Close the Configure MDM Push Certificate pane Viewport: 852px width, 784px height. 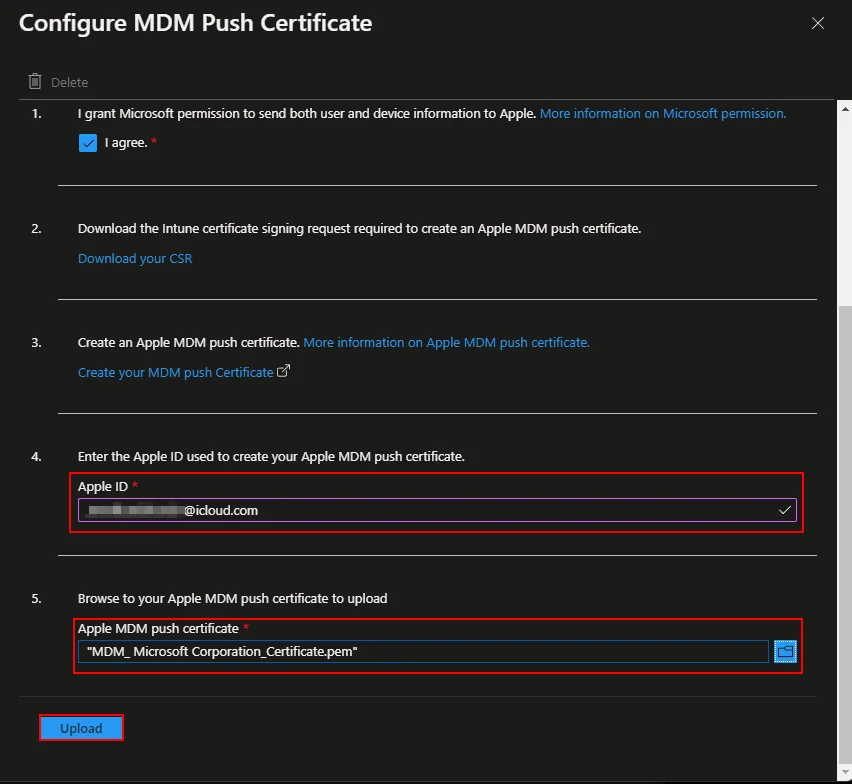pos(817,23)
